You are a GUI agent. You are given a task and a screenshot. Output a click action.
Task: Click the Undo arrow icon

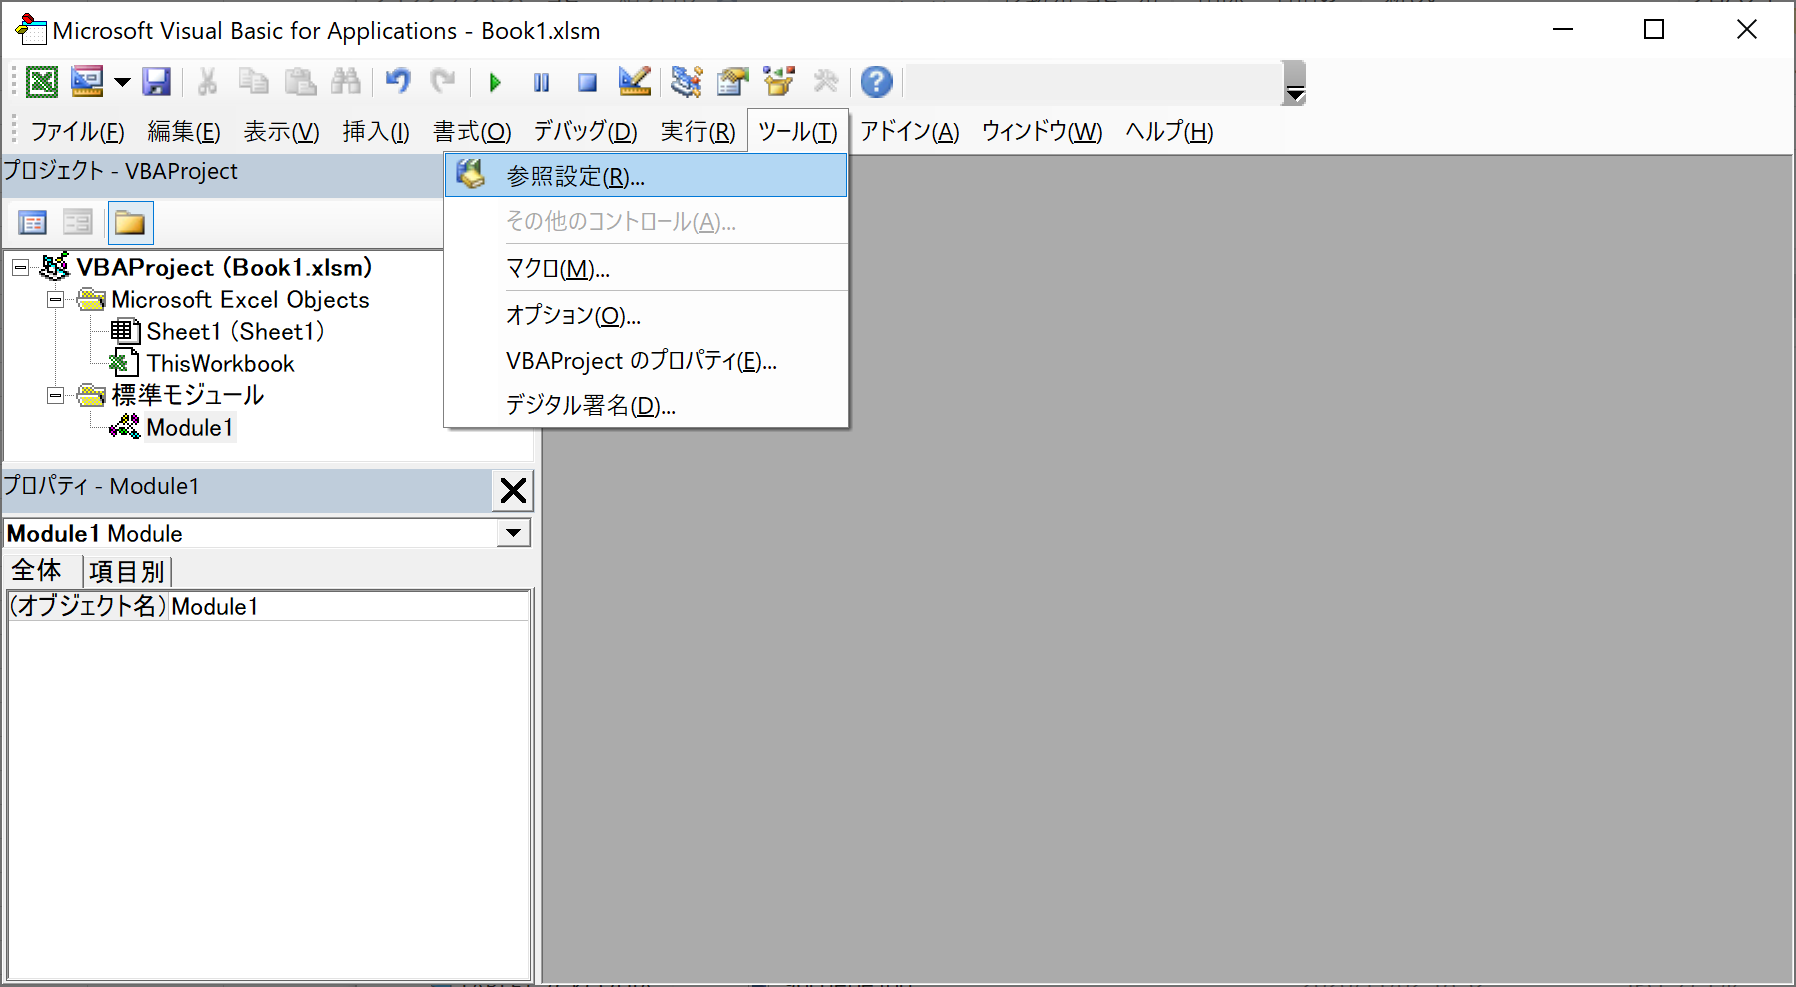click(398, 82)
